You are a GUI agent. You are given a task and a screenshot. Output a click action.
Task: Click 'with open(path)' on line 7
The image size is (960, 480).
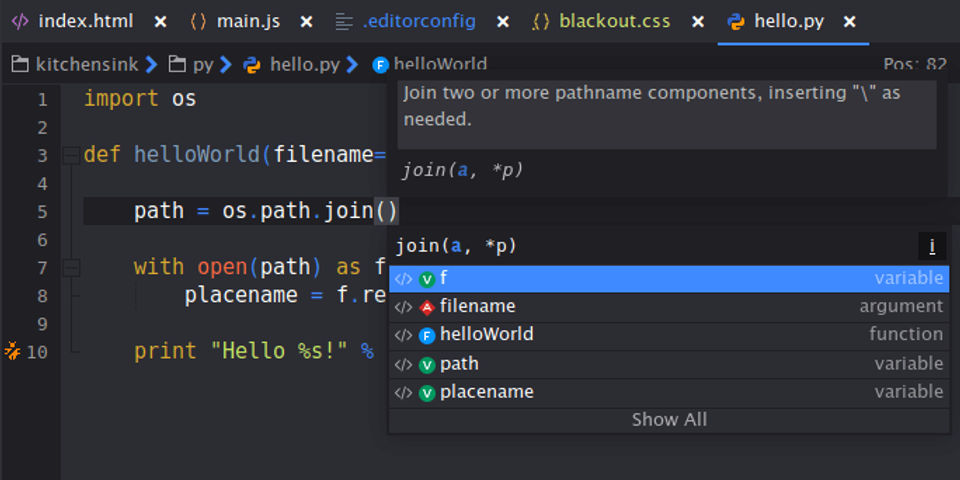click(x=228, y=268)
